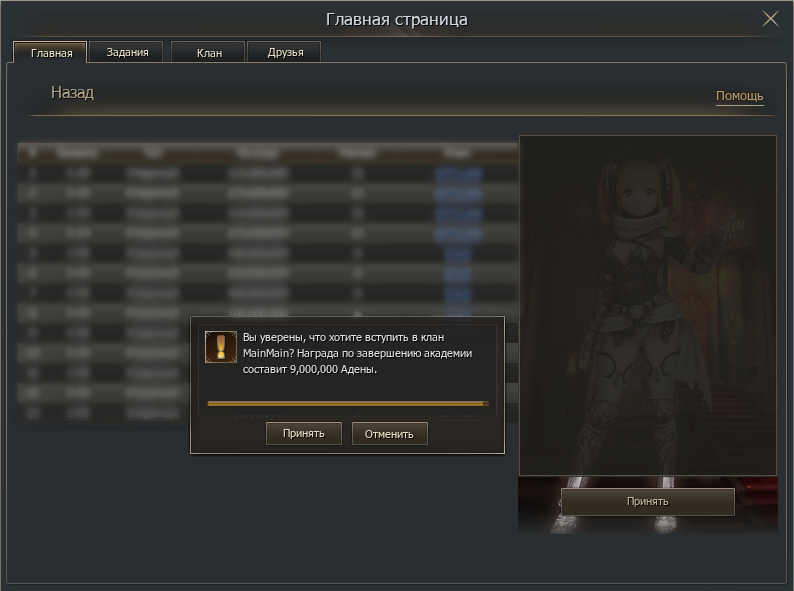Screen dimensions: 794x591
Task: Click the Главная страница window title
Action: click(396, 19)
